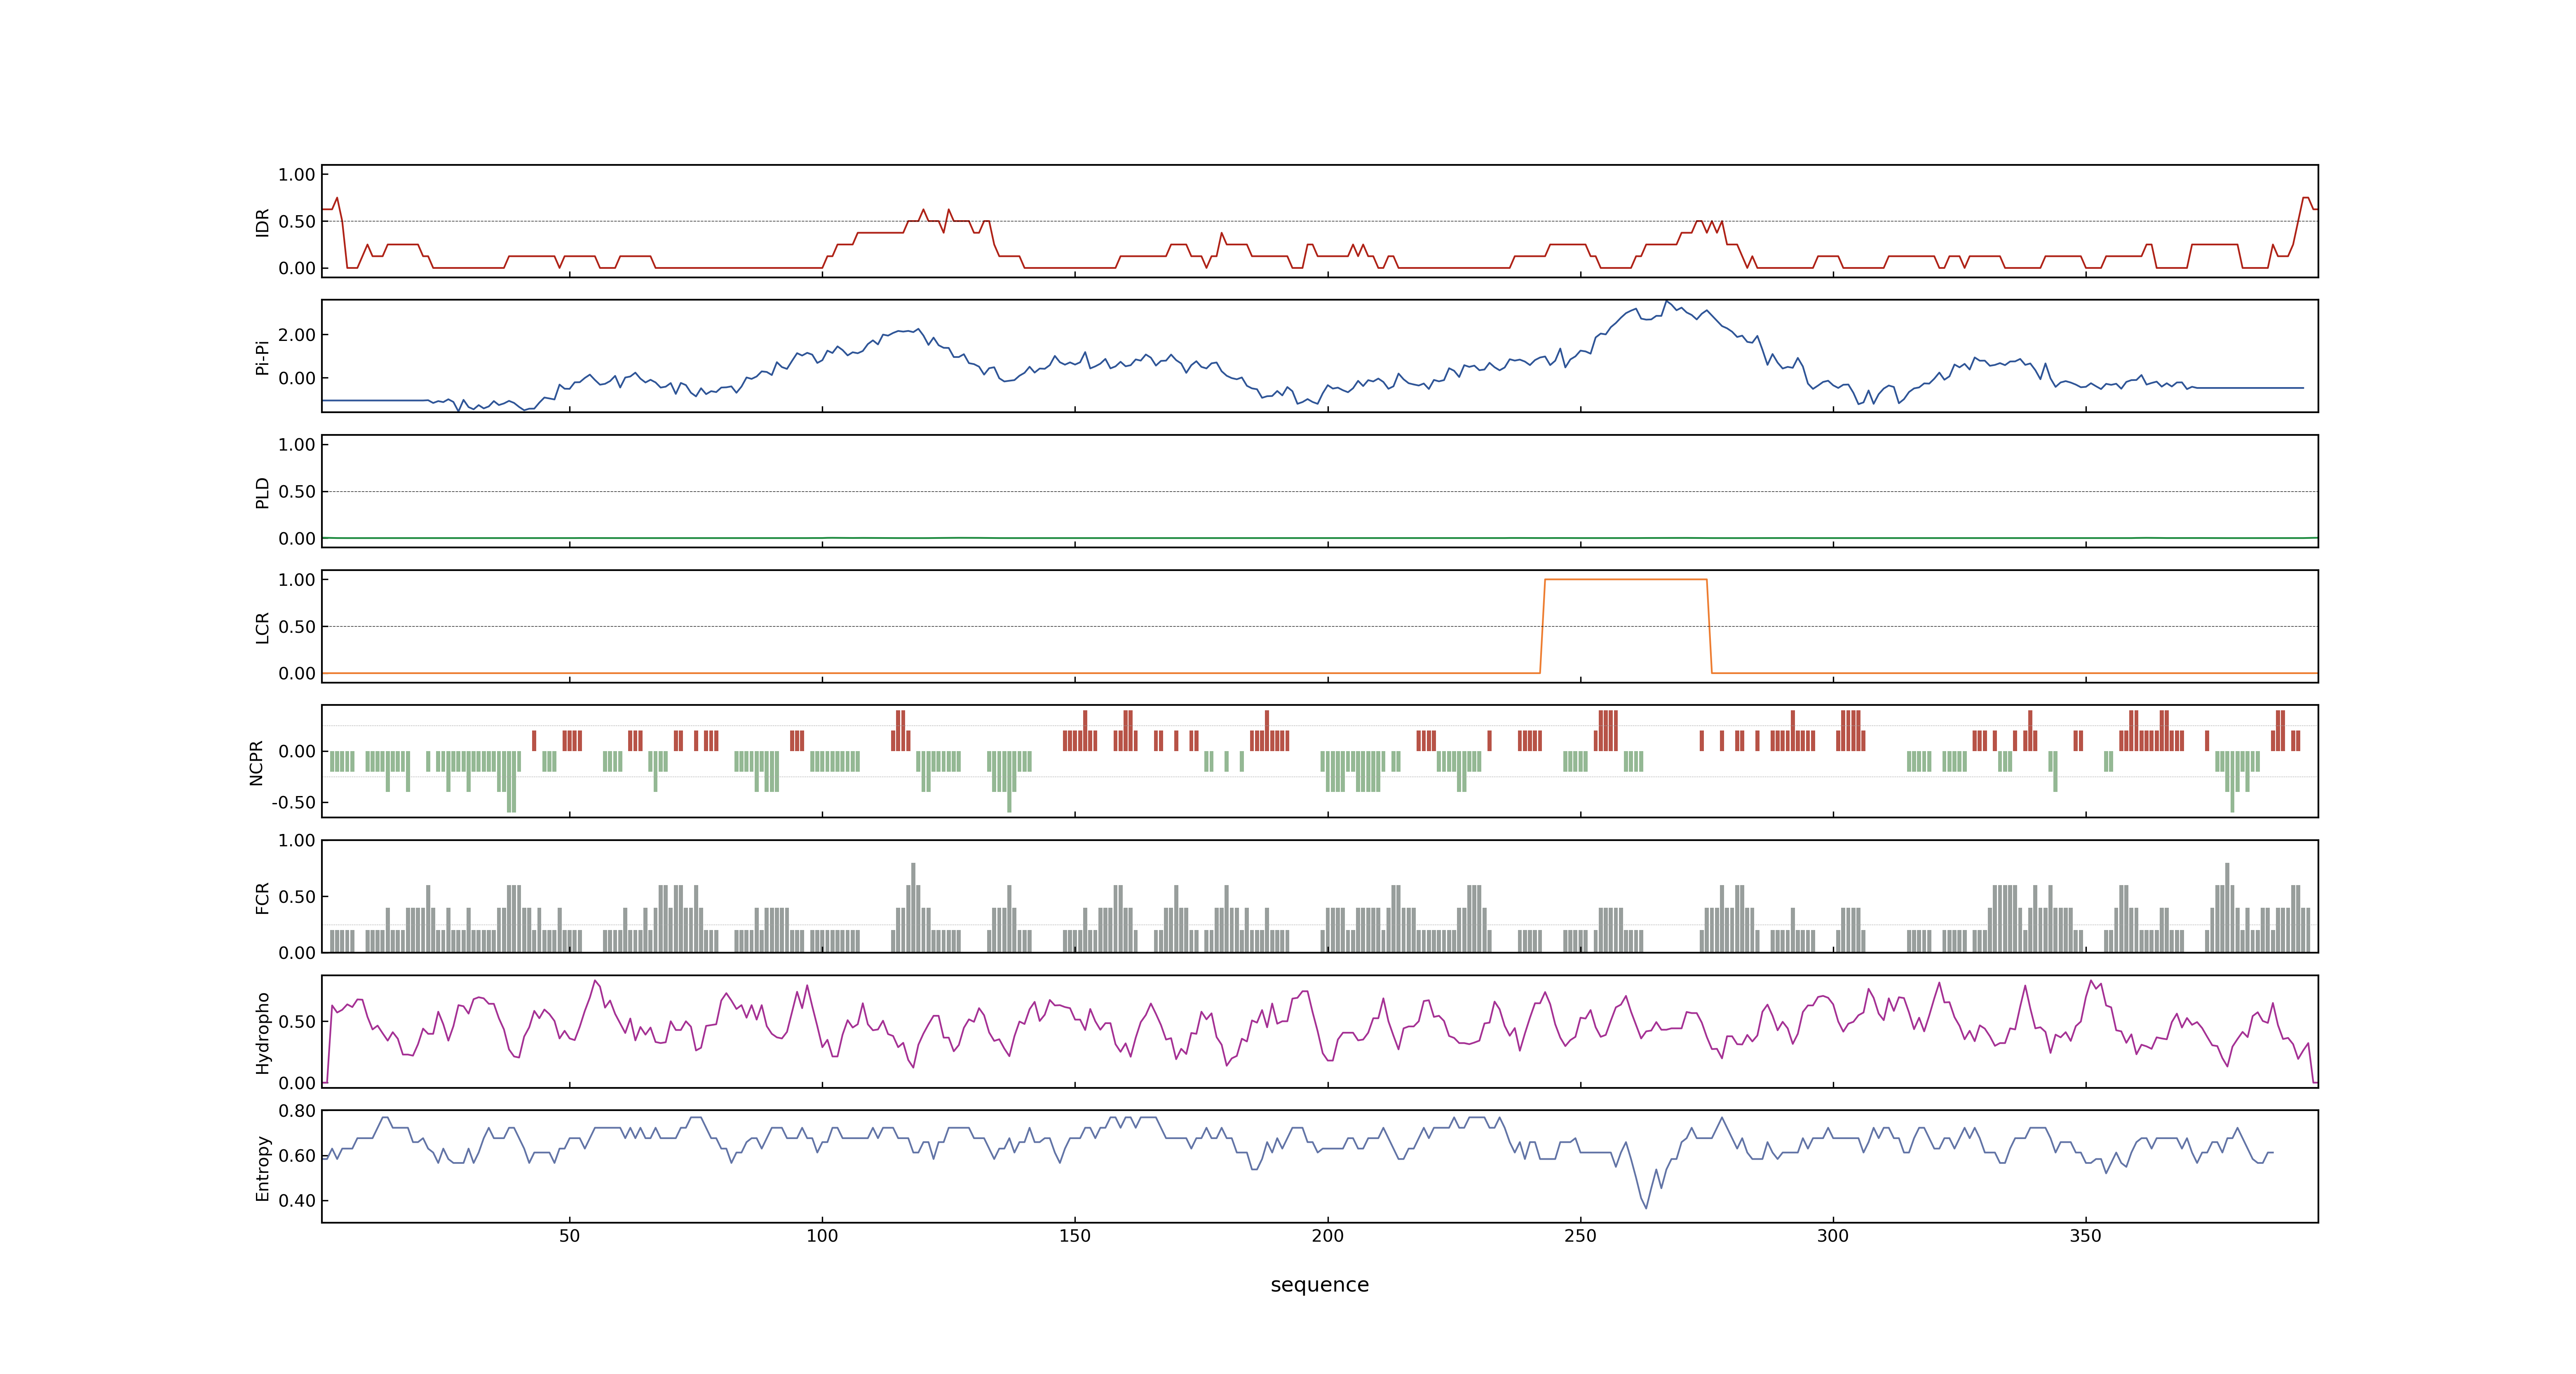
Task: Click the Entropy minimum dip near 263
Action: point(1646,1207)
